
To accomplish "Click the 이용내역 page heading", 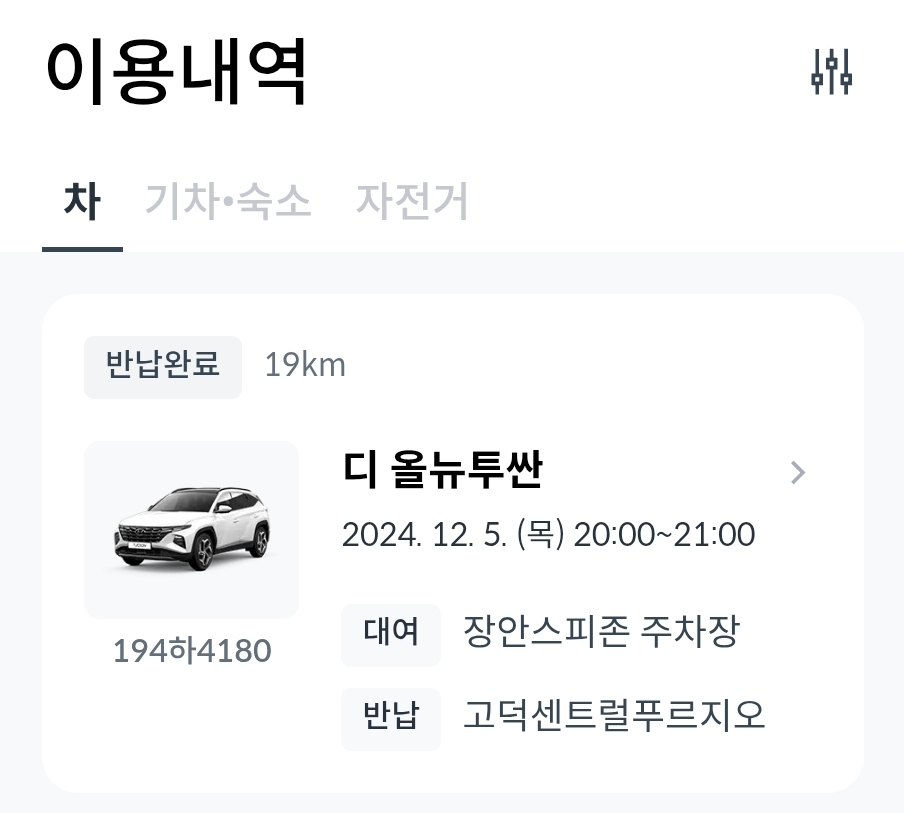I will point(177,72).
